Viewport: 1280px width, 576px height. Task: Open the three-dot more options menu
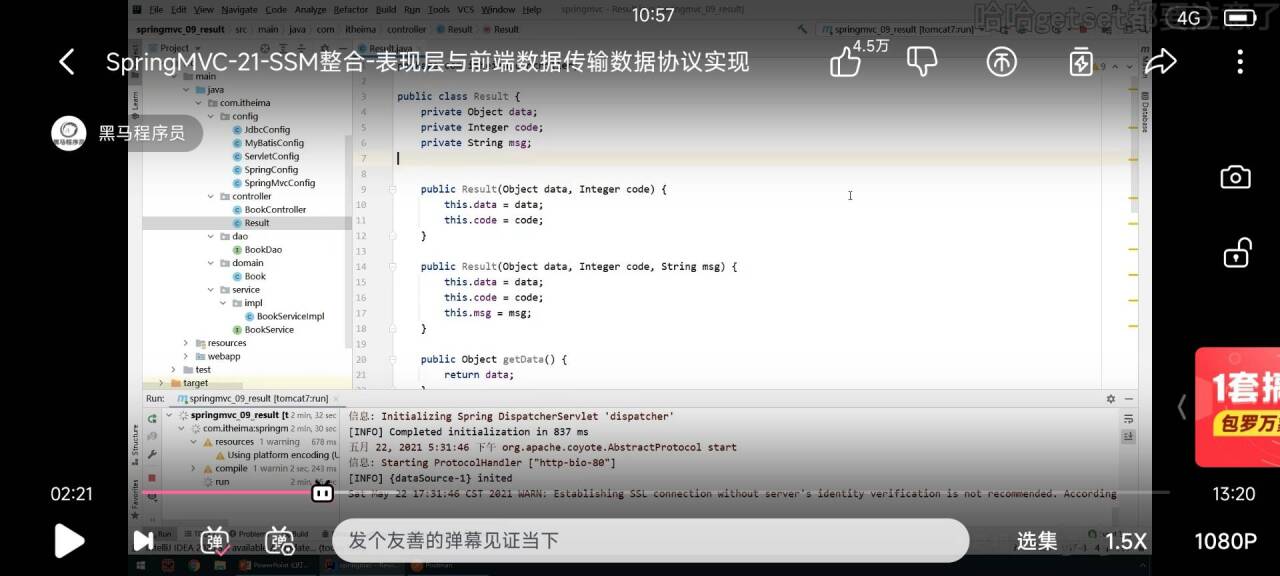point(1240,62)
